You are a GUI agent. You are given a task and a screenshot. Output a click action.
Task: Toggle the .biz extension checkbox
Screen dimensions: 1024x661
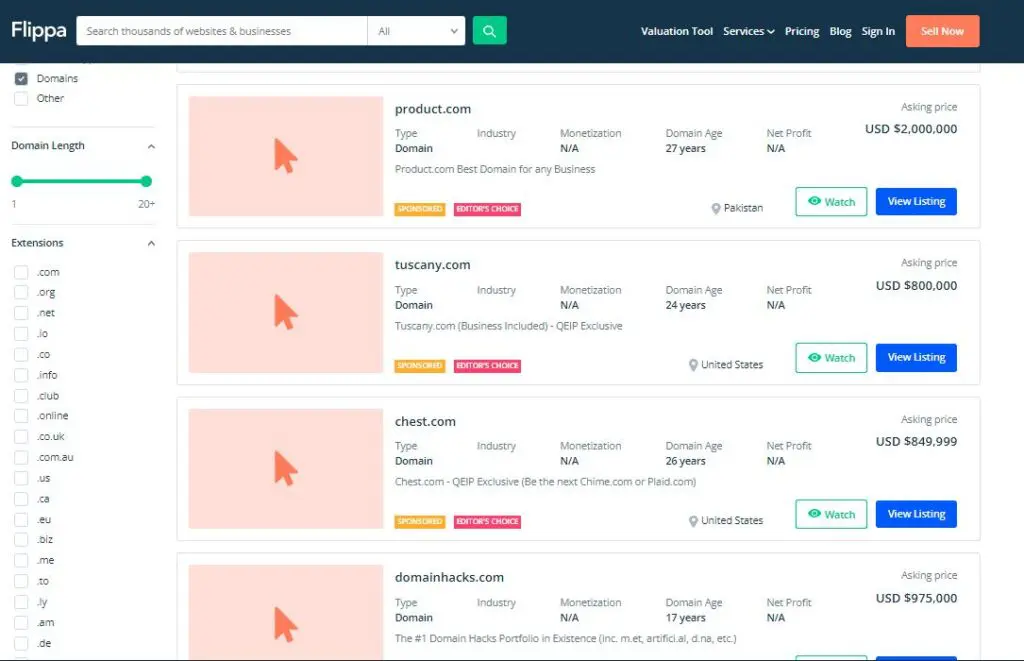tap(21, 540)
